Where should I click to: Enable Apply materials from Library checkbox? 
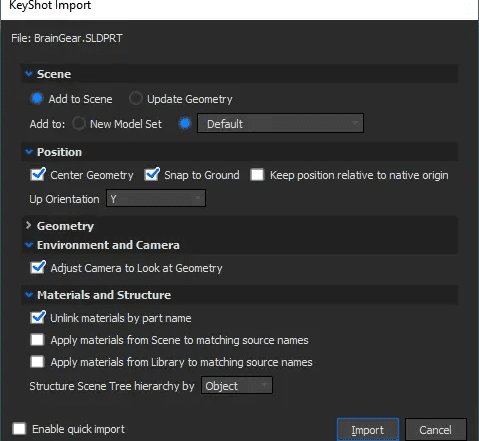(x=37, y=362)
